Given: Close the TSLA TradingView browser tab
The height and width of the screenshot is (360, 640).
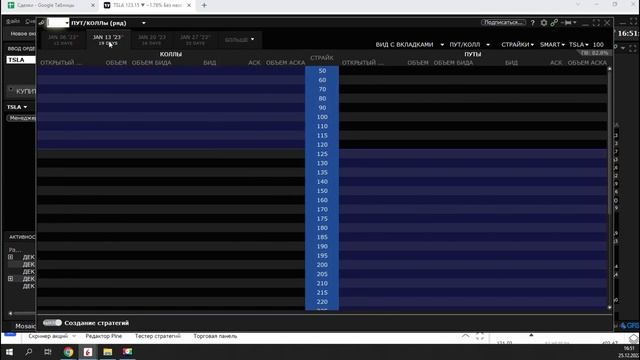Looking at the screenshot, I should 189,5.
